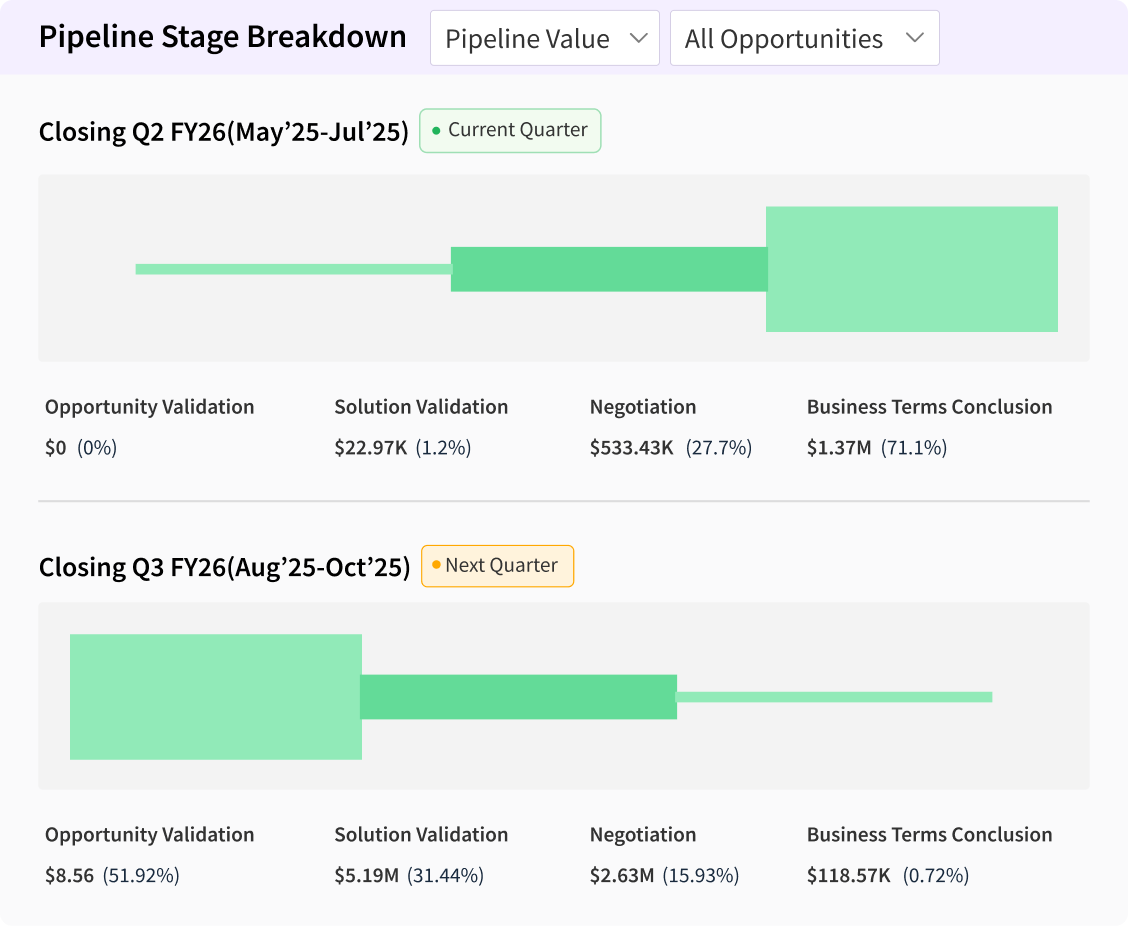The height and width of the screenshot is (926, 1128).
Task: Click green dot in Current Quarter badge
Action: coord(436,131)
